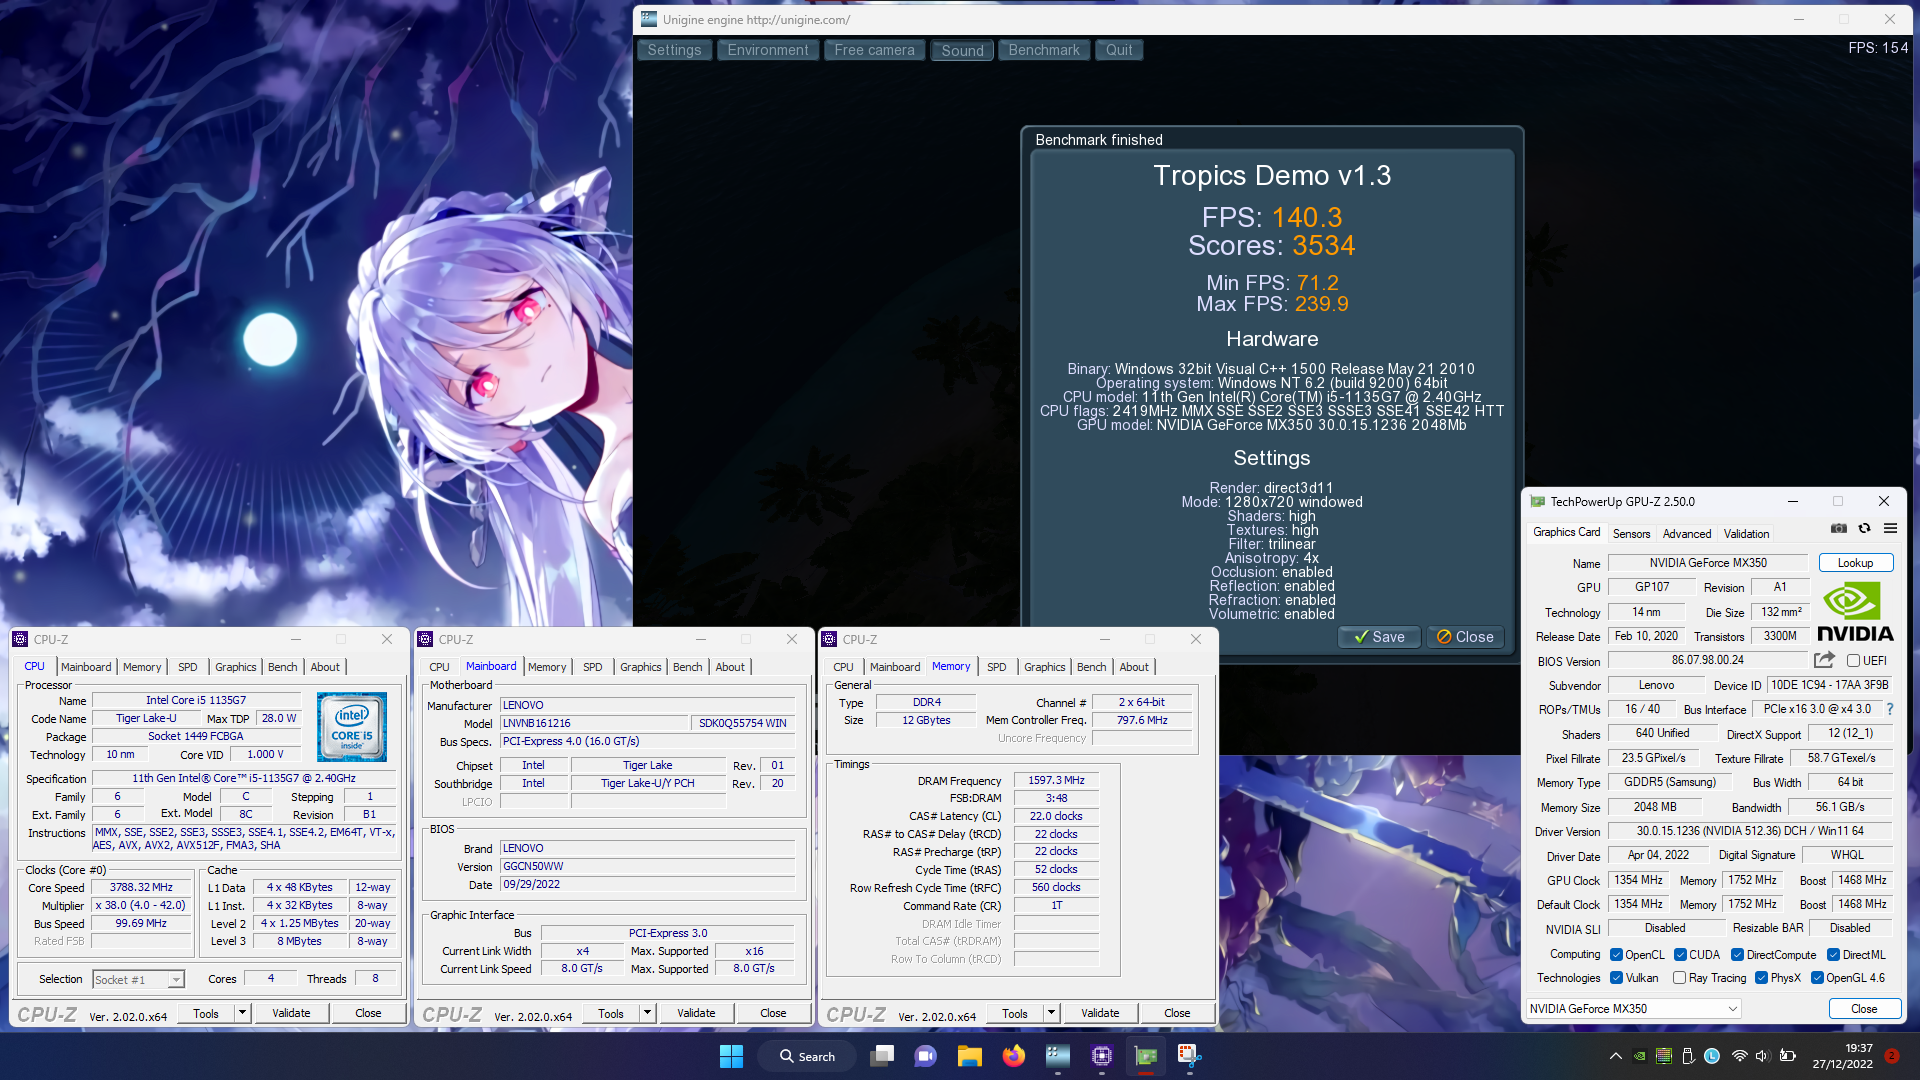Open File Explorer from the taskbar
This screenshot has height=1080, width=1920.
(x=969, y=1056)
